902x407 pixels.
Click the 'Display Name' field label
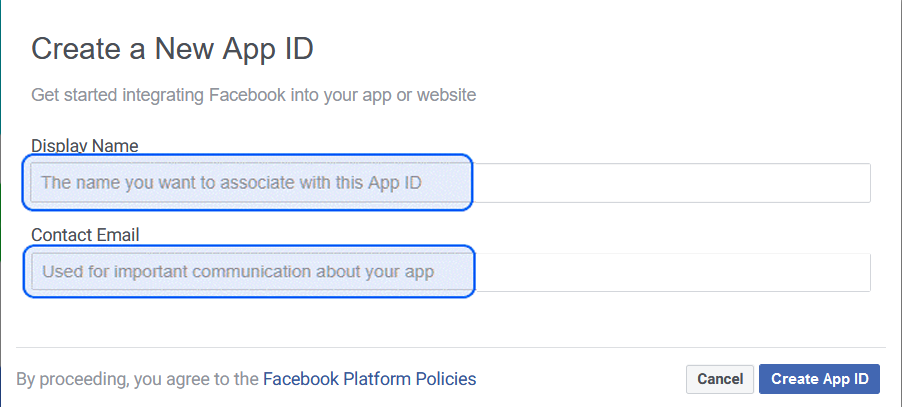pyautogui.click(x=85, y=146)
